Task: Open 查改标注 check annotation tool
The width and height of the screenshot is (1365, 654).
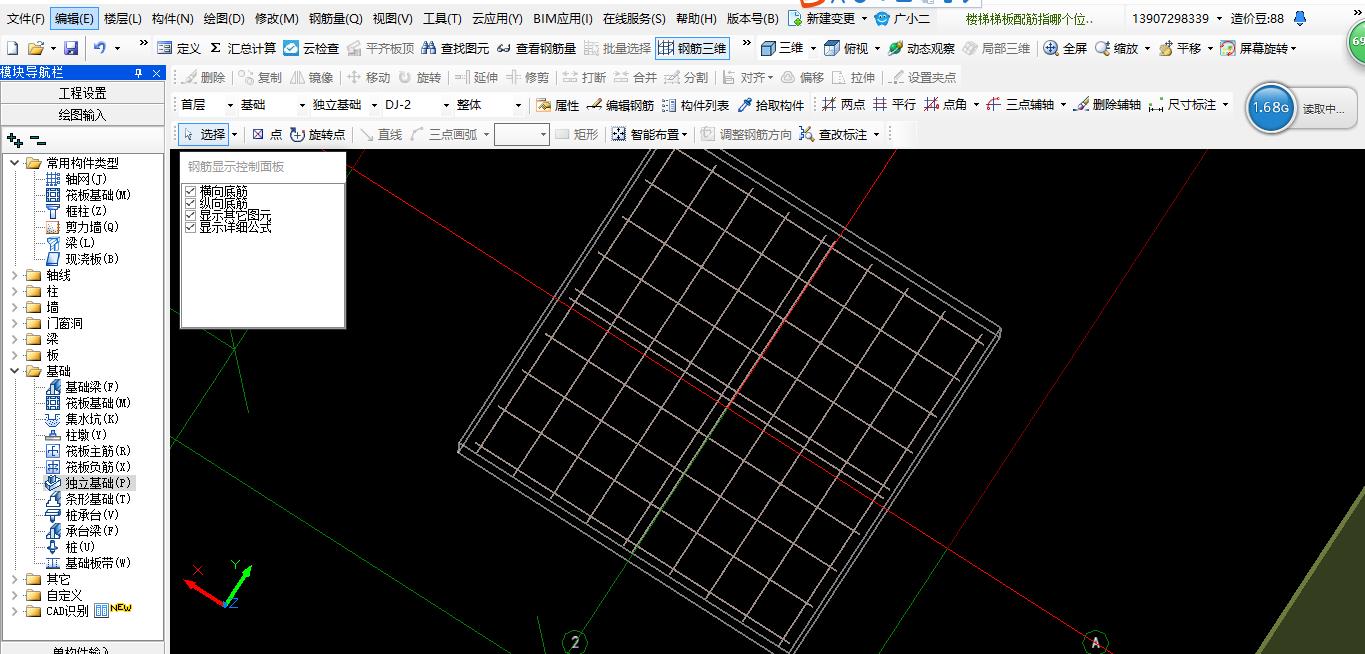Action: point(834,134)
